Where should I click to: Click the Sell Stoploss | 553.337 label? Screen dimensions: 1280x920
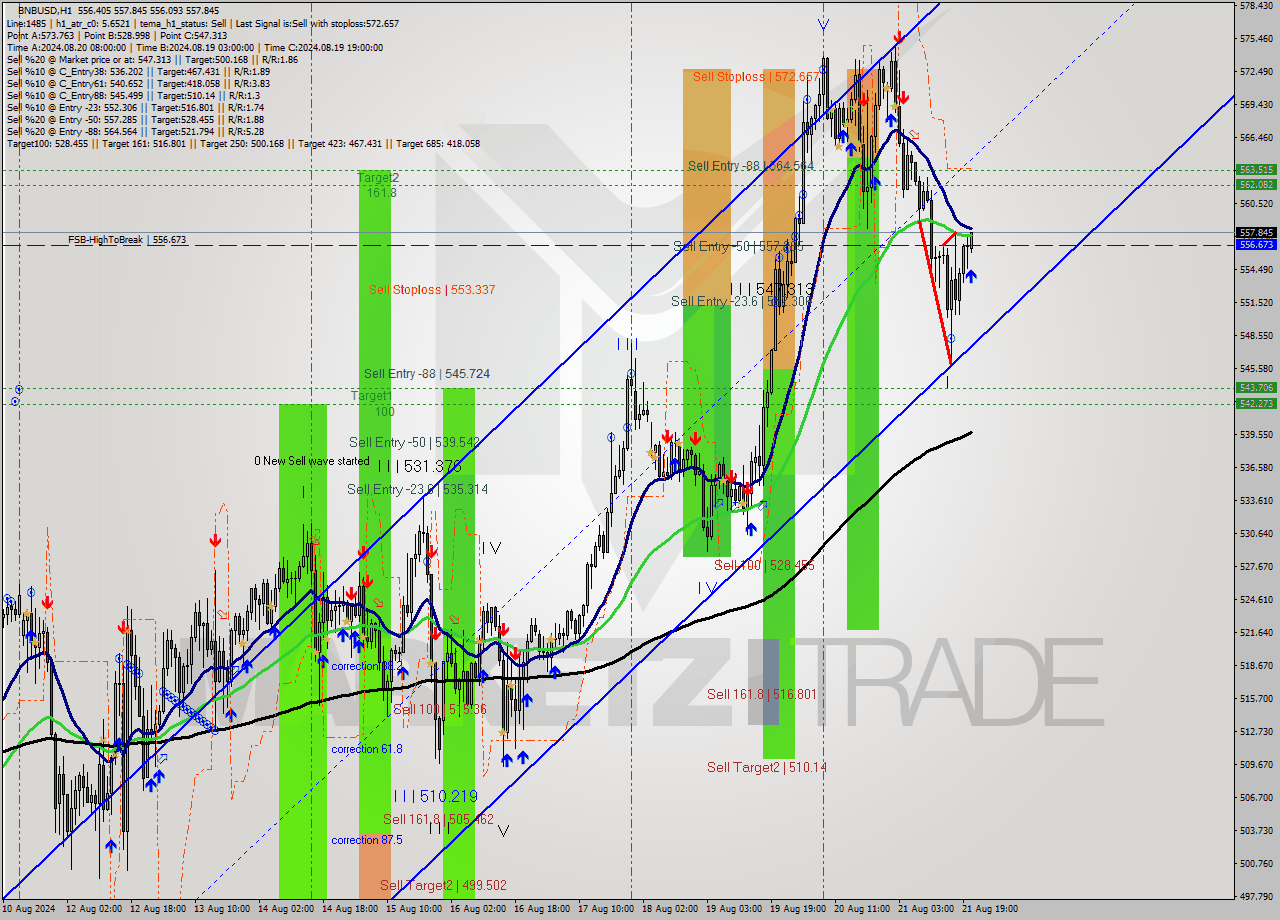coord(432,290)
